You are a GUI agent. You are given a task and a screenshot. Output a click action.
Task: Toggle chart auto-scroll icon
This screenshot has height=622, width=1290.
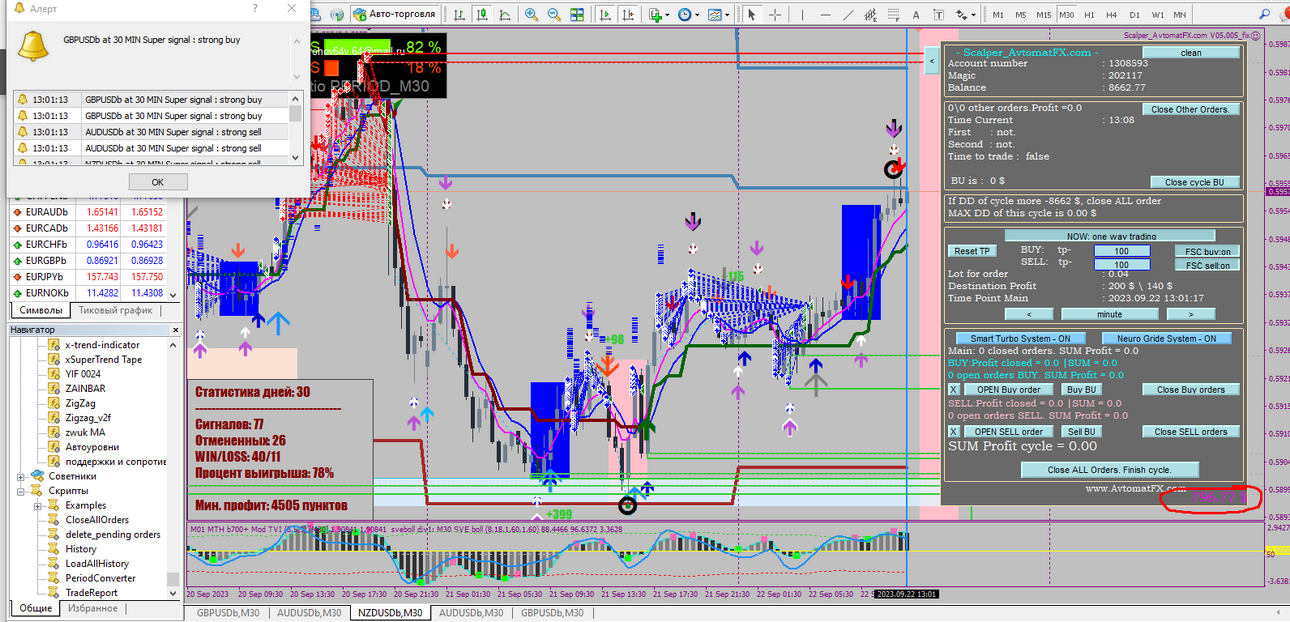(606, 15)
